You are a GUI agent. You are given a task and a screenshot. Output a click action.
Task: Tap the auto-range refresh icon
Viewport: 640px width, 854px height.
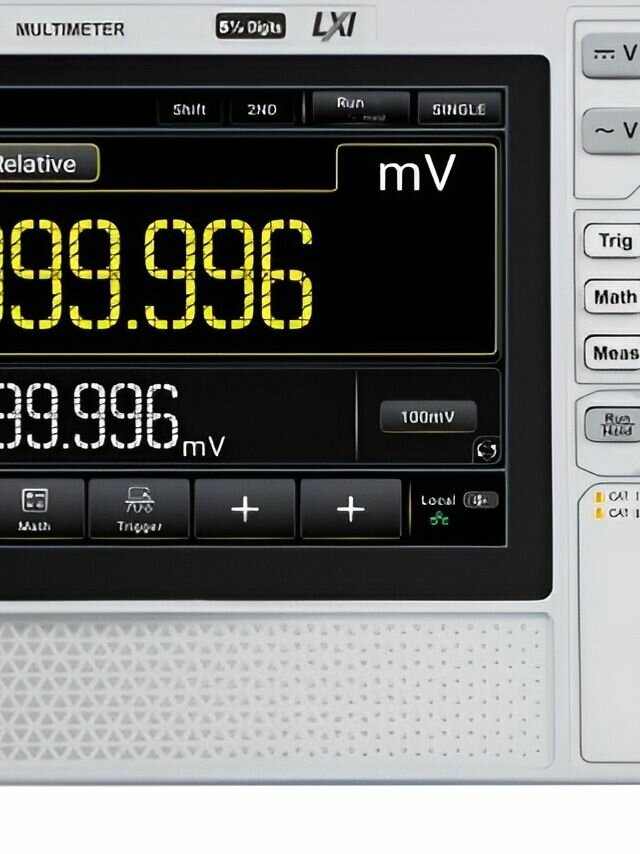(486, 450)
